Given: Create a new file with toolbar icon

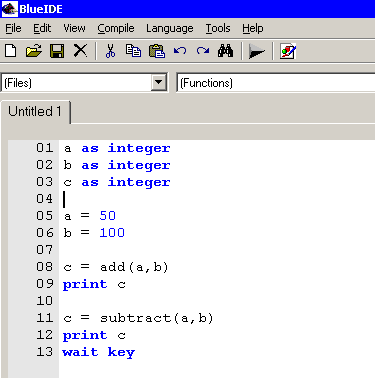Looking at the screenshot, I should pyautogui.click(x=11, y=51).
